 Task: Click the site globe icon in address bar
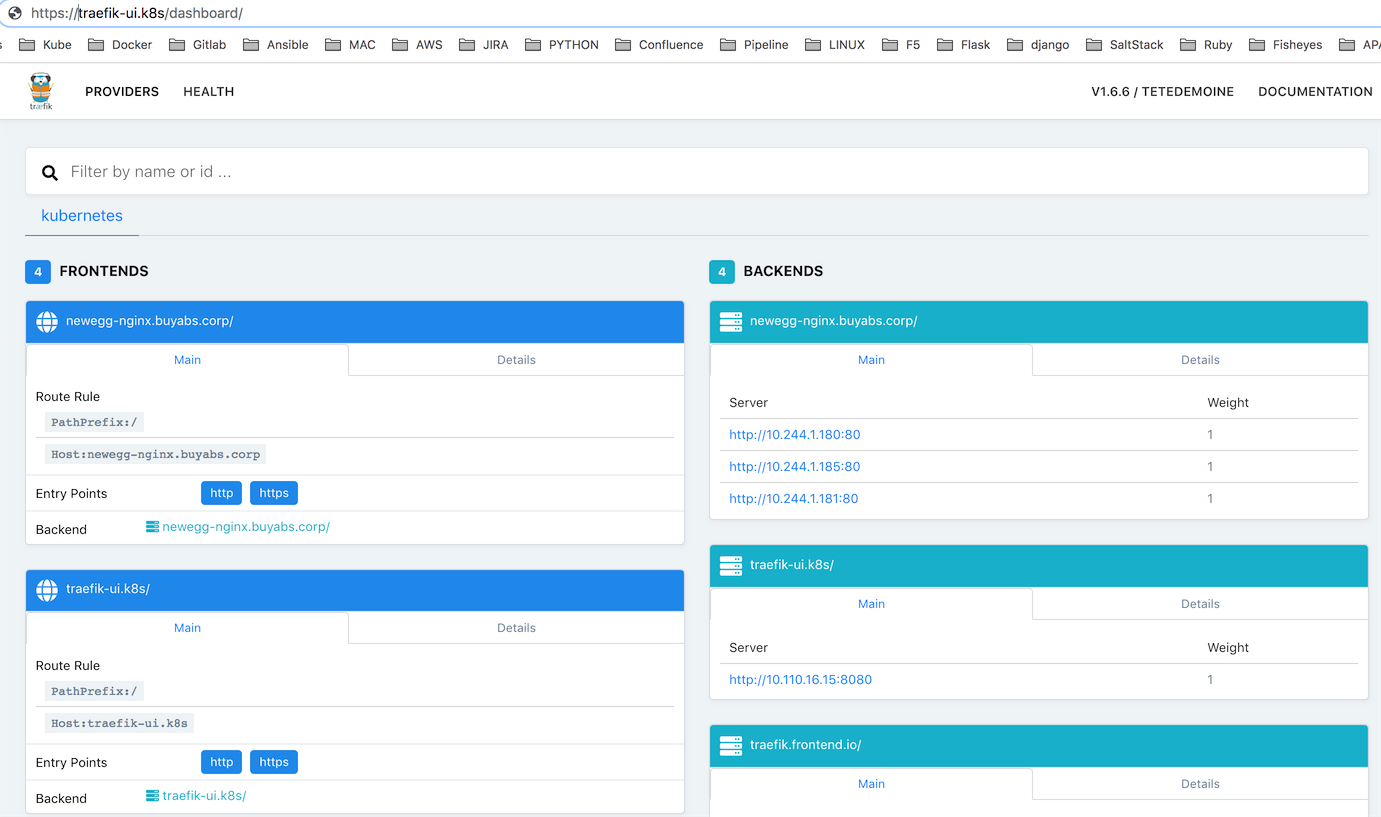[x=14, y=13]
